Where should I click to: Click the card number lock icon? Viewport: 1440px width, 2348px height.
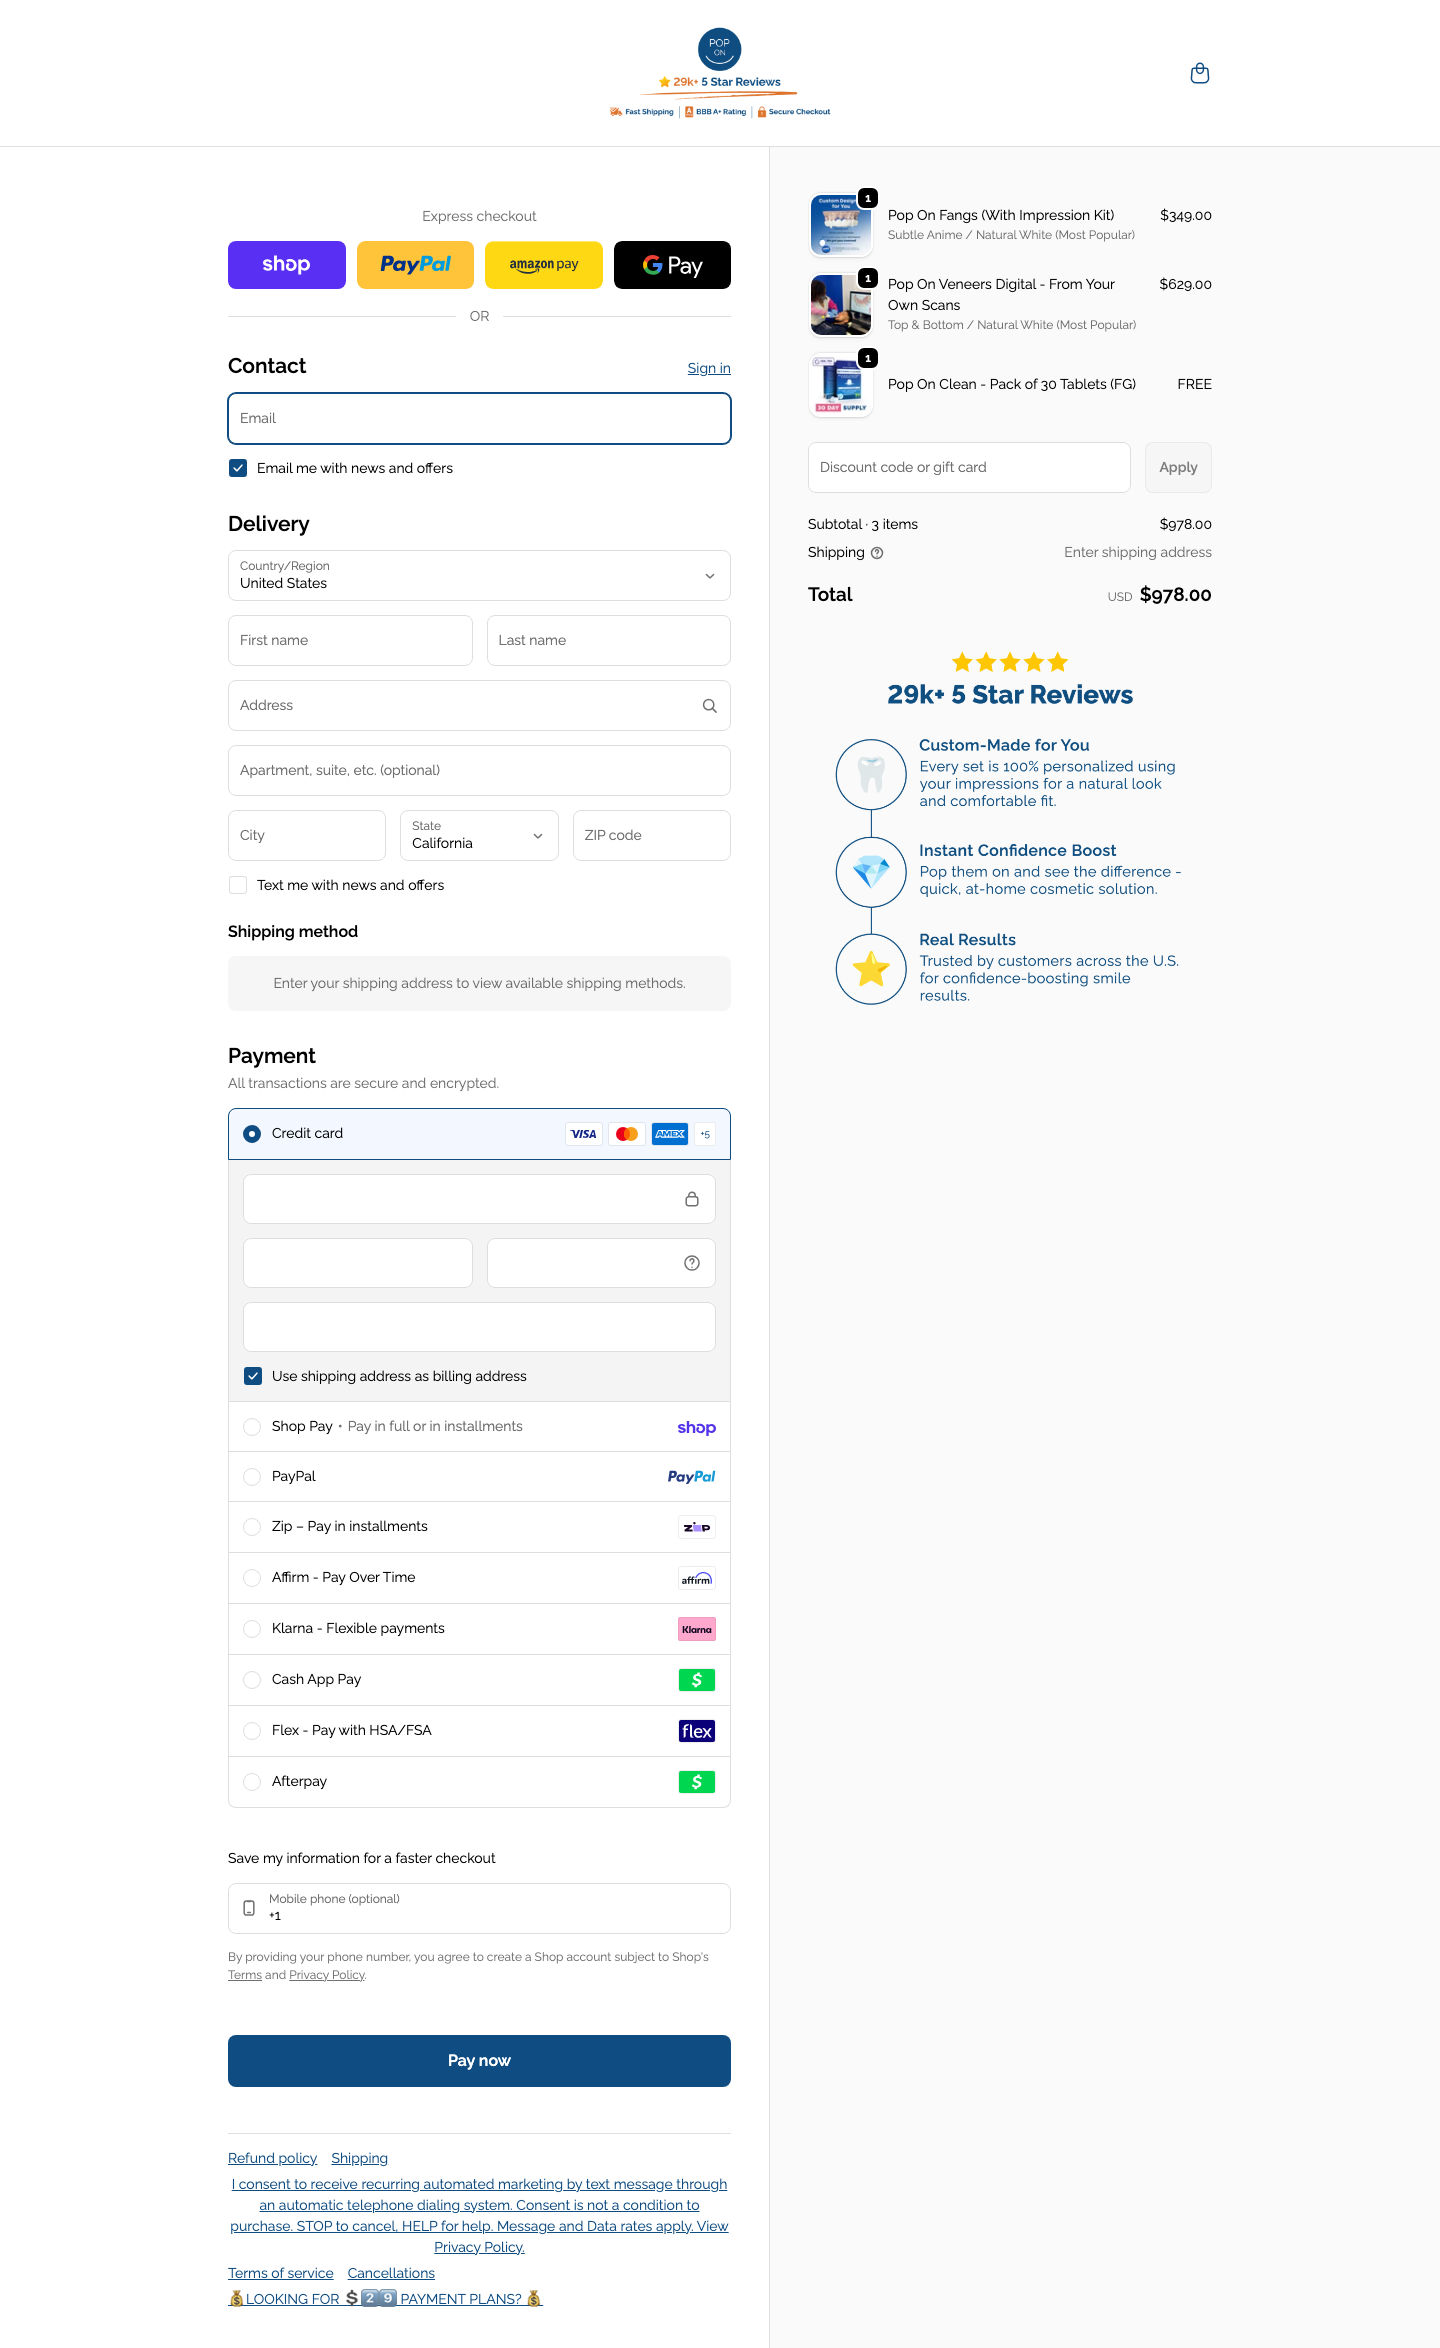[x=691, y=1199]
